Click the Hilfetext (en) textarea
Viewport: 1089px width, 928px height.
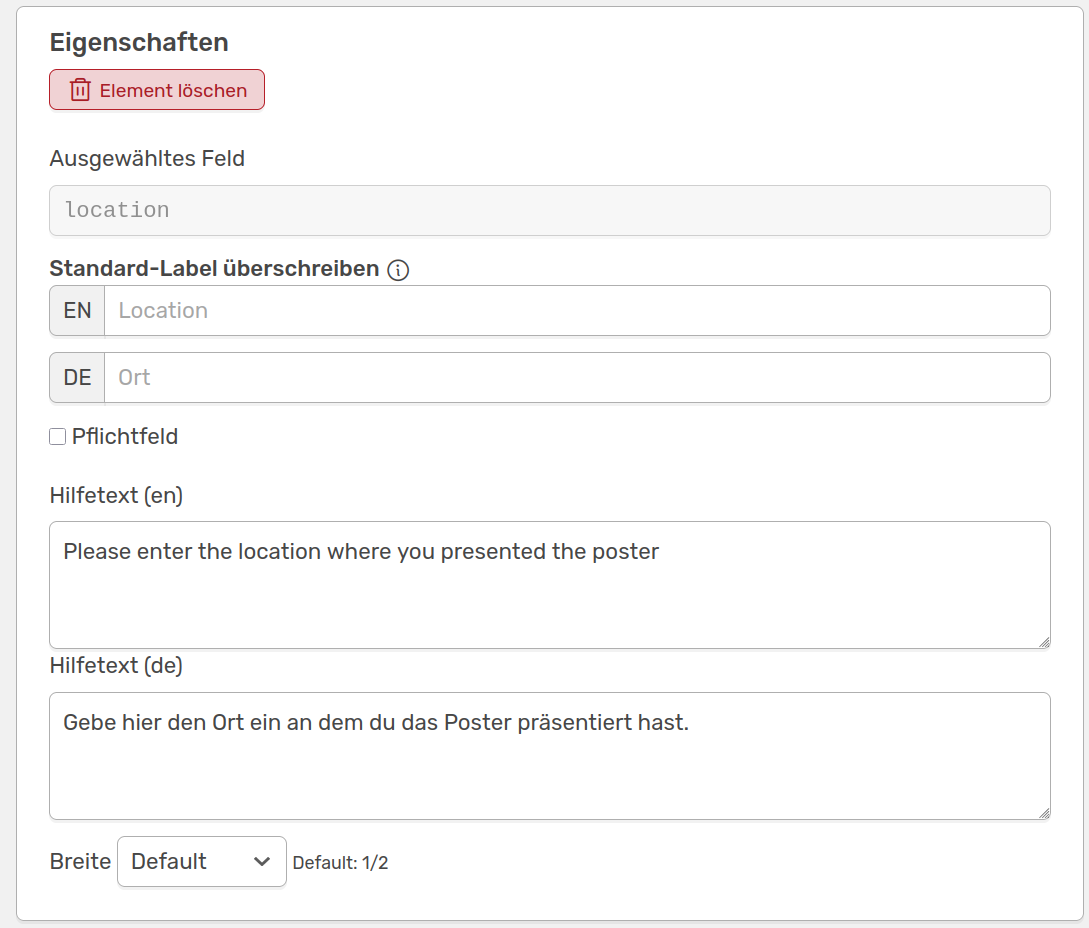point(550,586)
